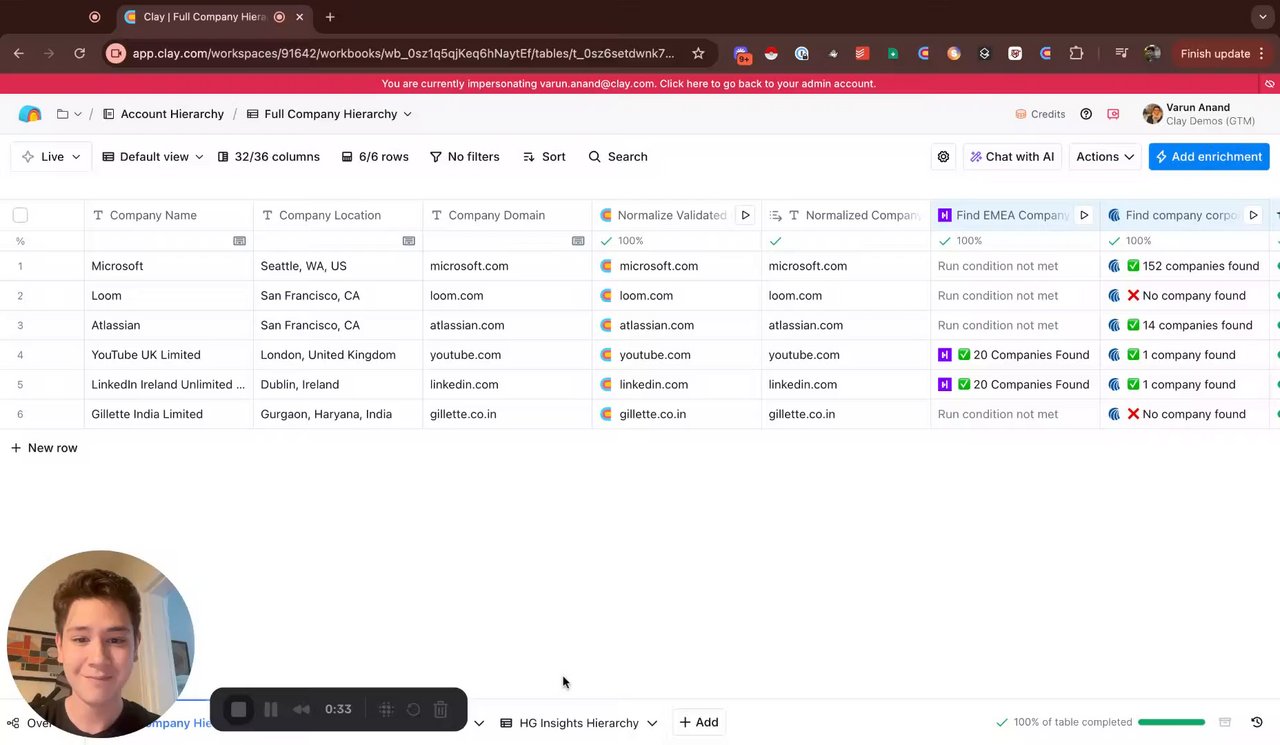Open the browser media control icon
1280x745 pixels.
(x=1121, y=53)
